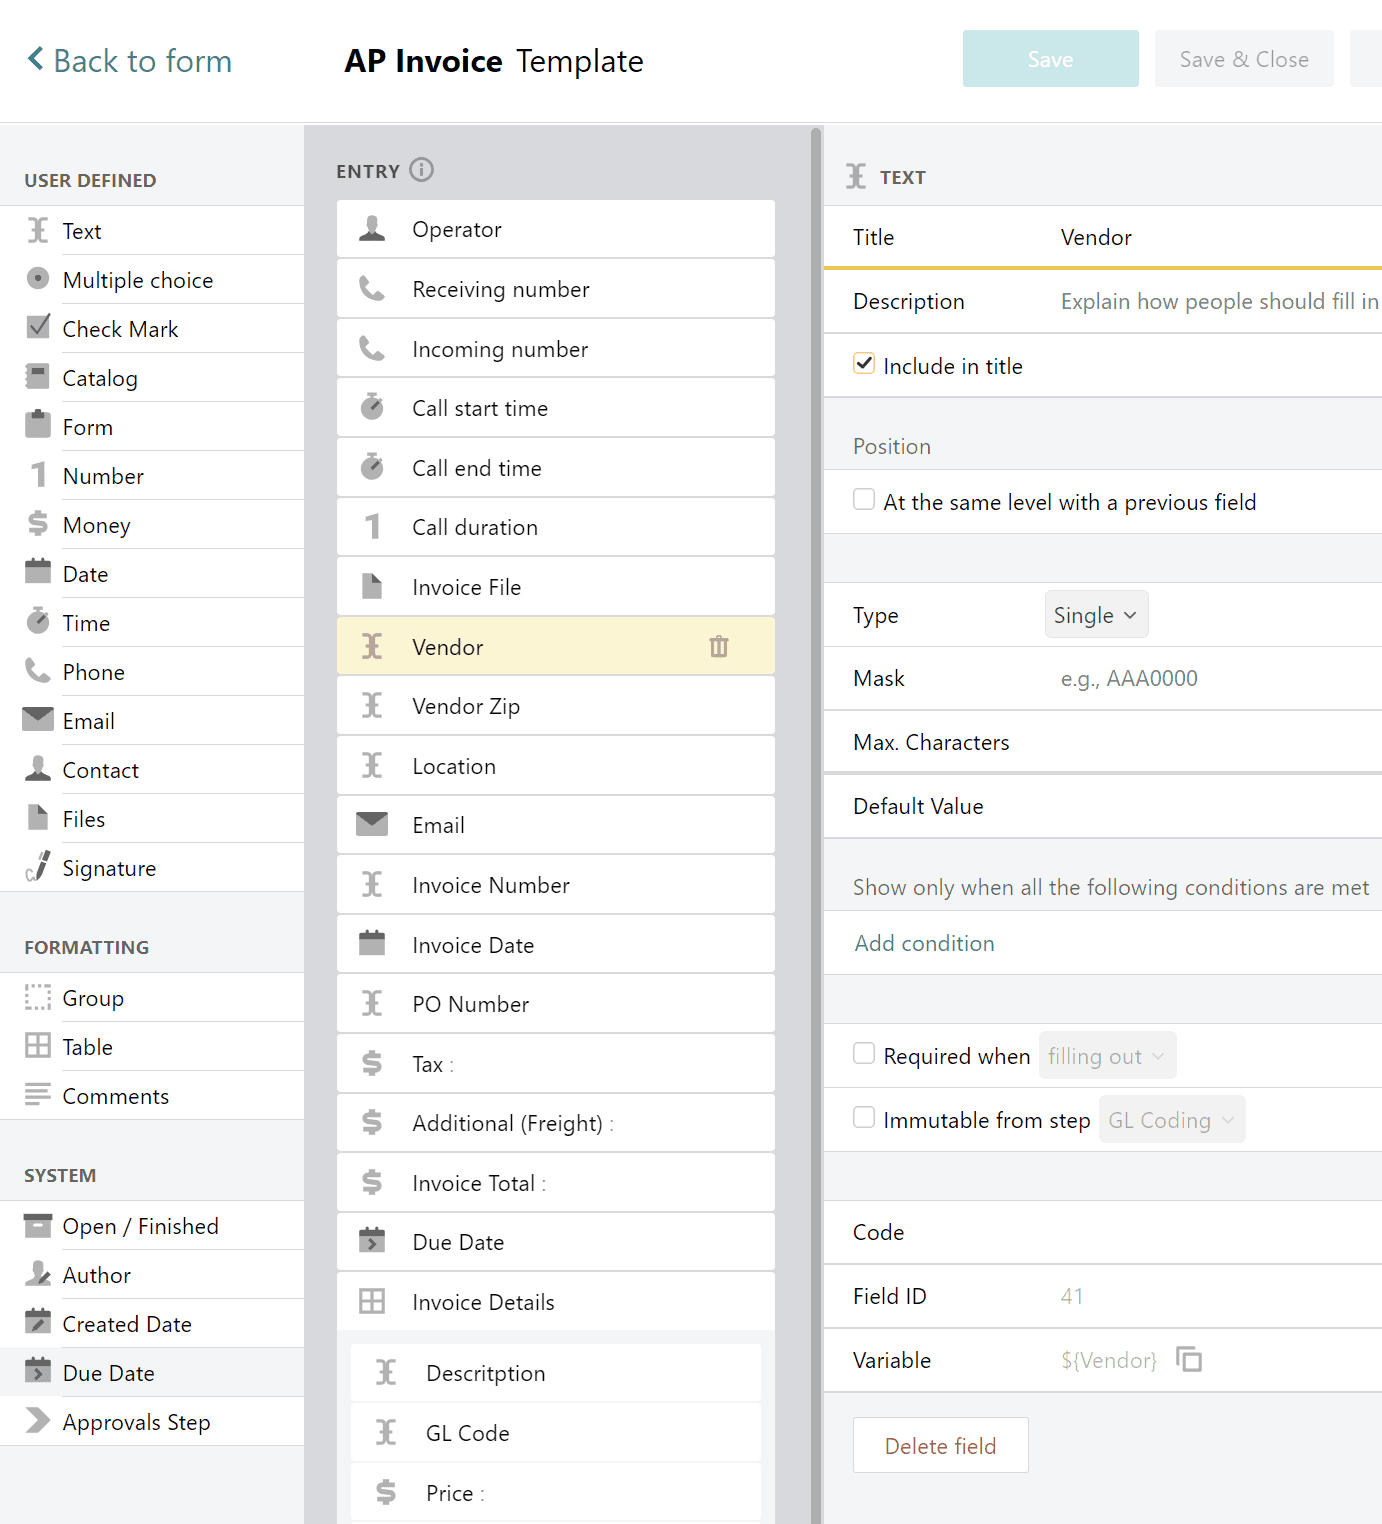
Task: Copy the ${Vendor} variable
Action: [x=1190, y=1360]
